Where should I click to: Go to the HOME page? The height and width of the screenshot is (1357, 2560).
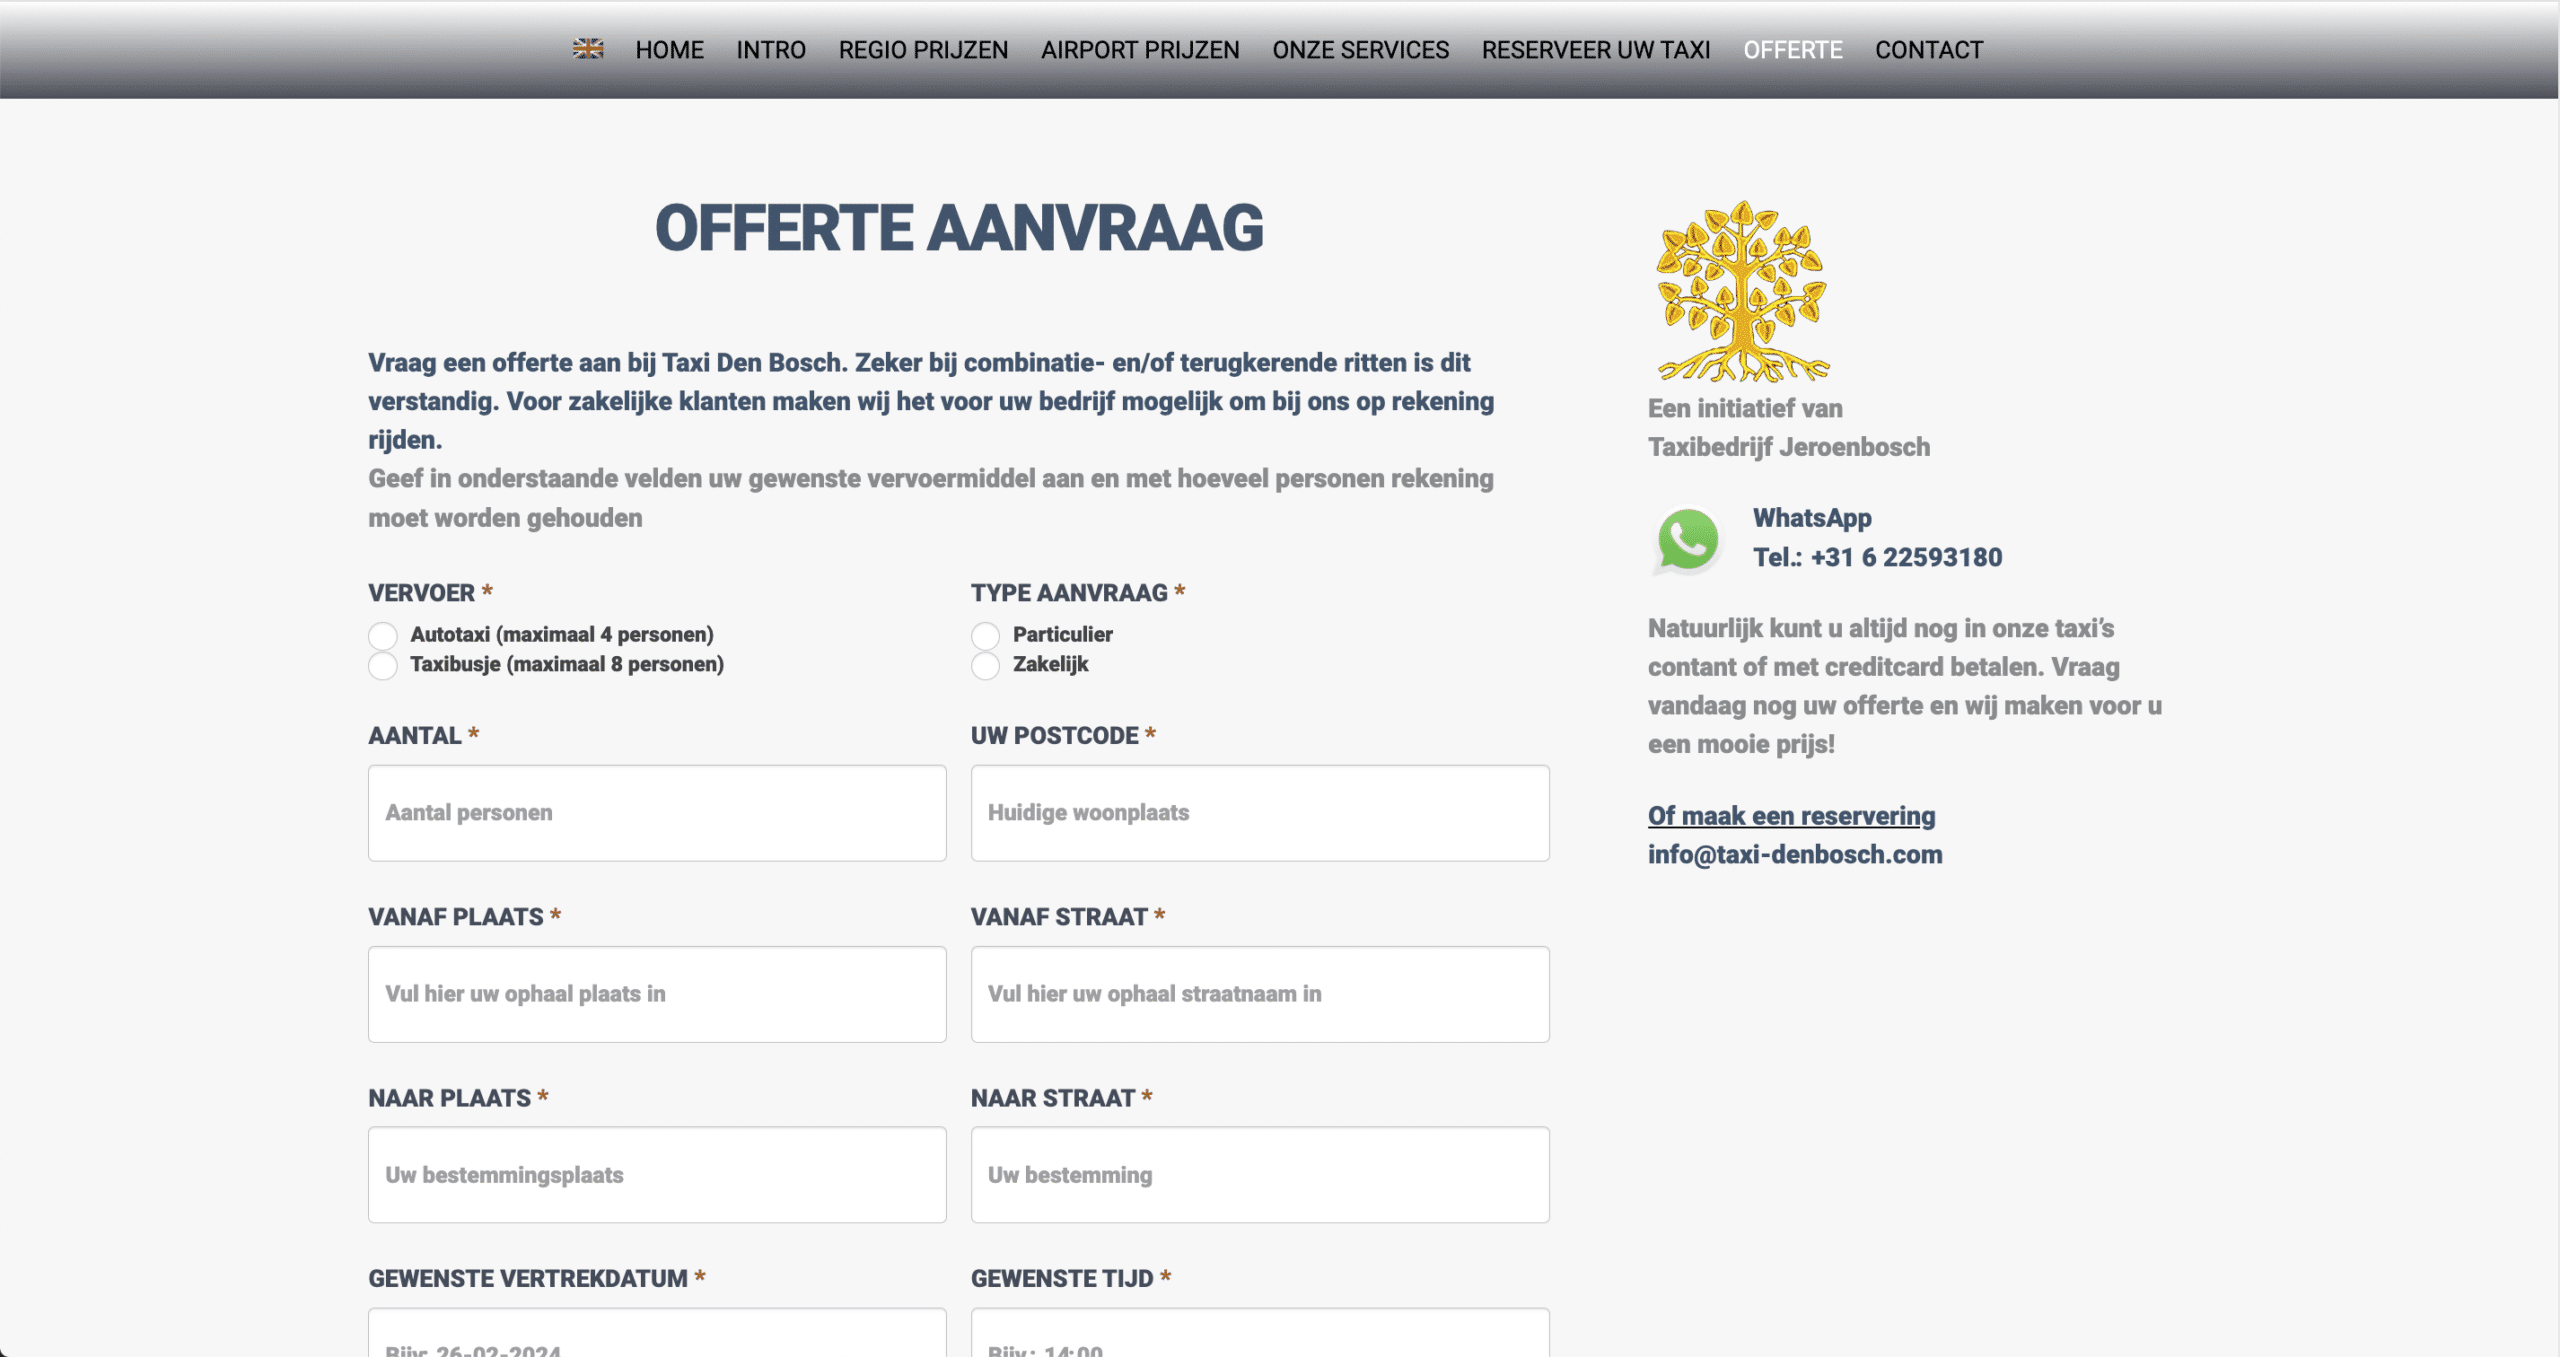tap(669, 50)
